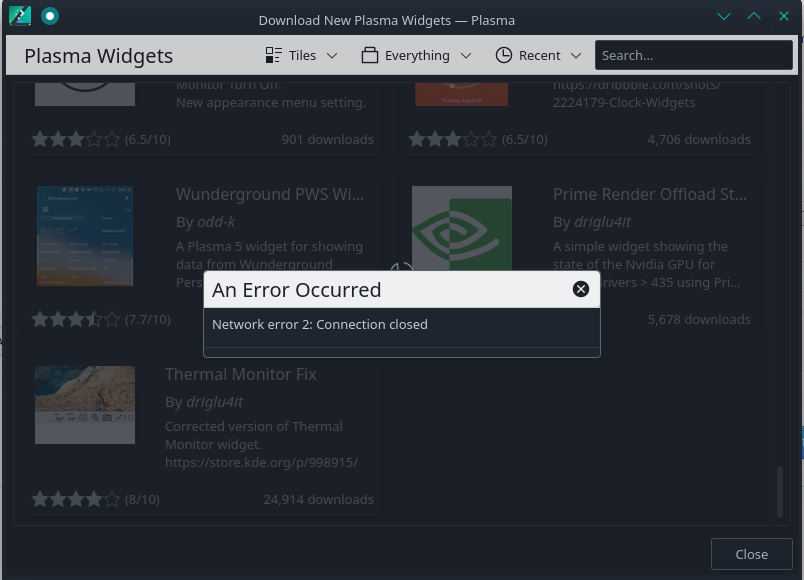
Task: Open the Prime Render Offload Nvidia thumbnail
Action: pos(461,229)
